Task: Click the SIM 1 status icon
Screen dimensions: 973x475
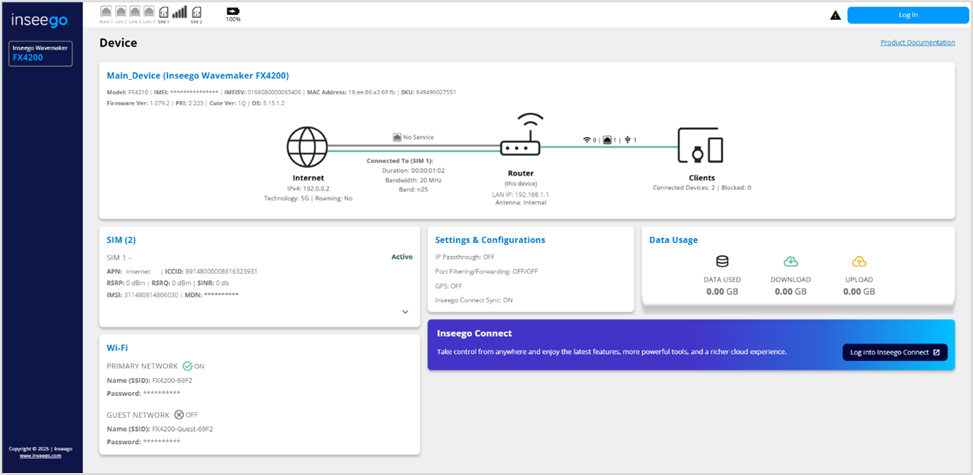Action: pos(162,12)
